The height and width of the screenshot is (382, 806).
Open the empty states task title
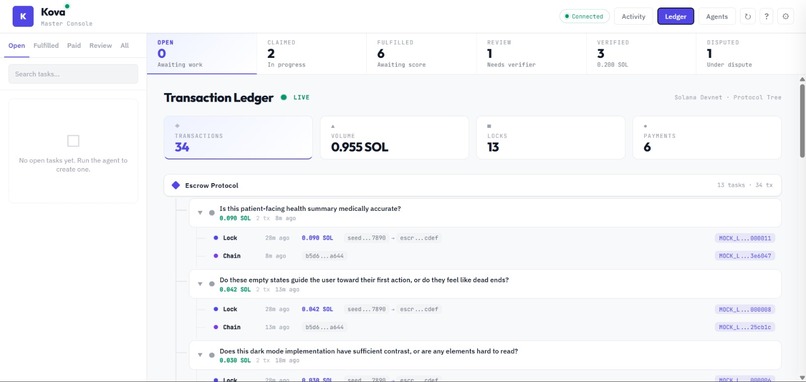click(364, 280)
